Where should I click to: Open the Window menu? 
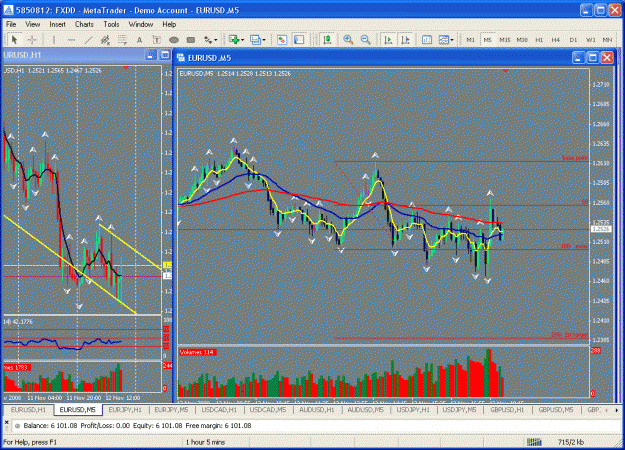[x=141, y=24]
